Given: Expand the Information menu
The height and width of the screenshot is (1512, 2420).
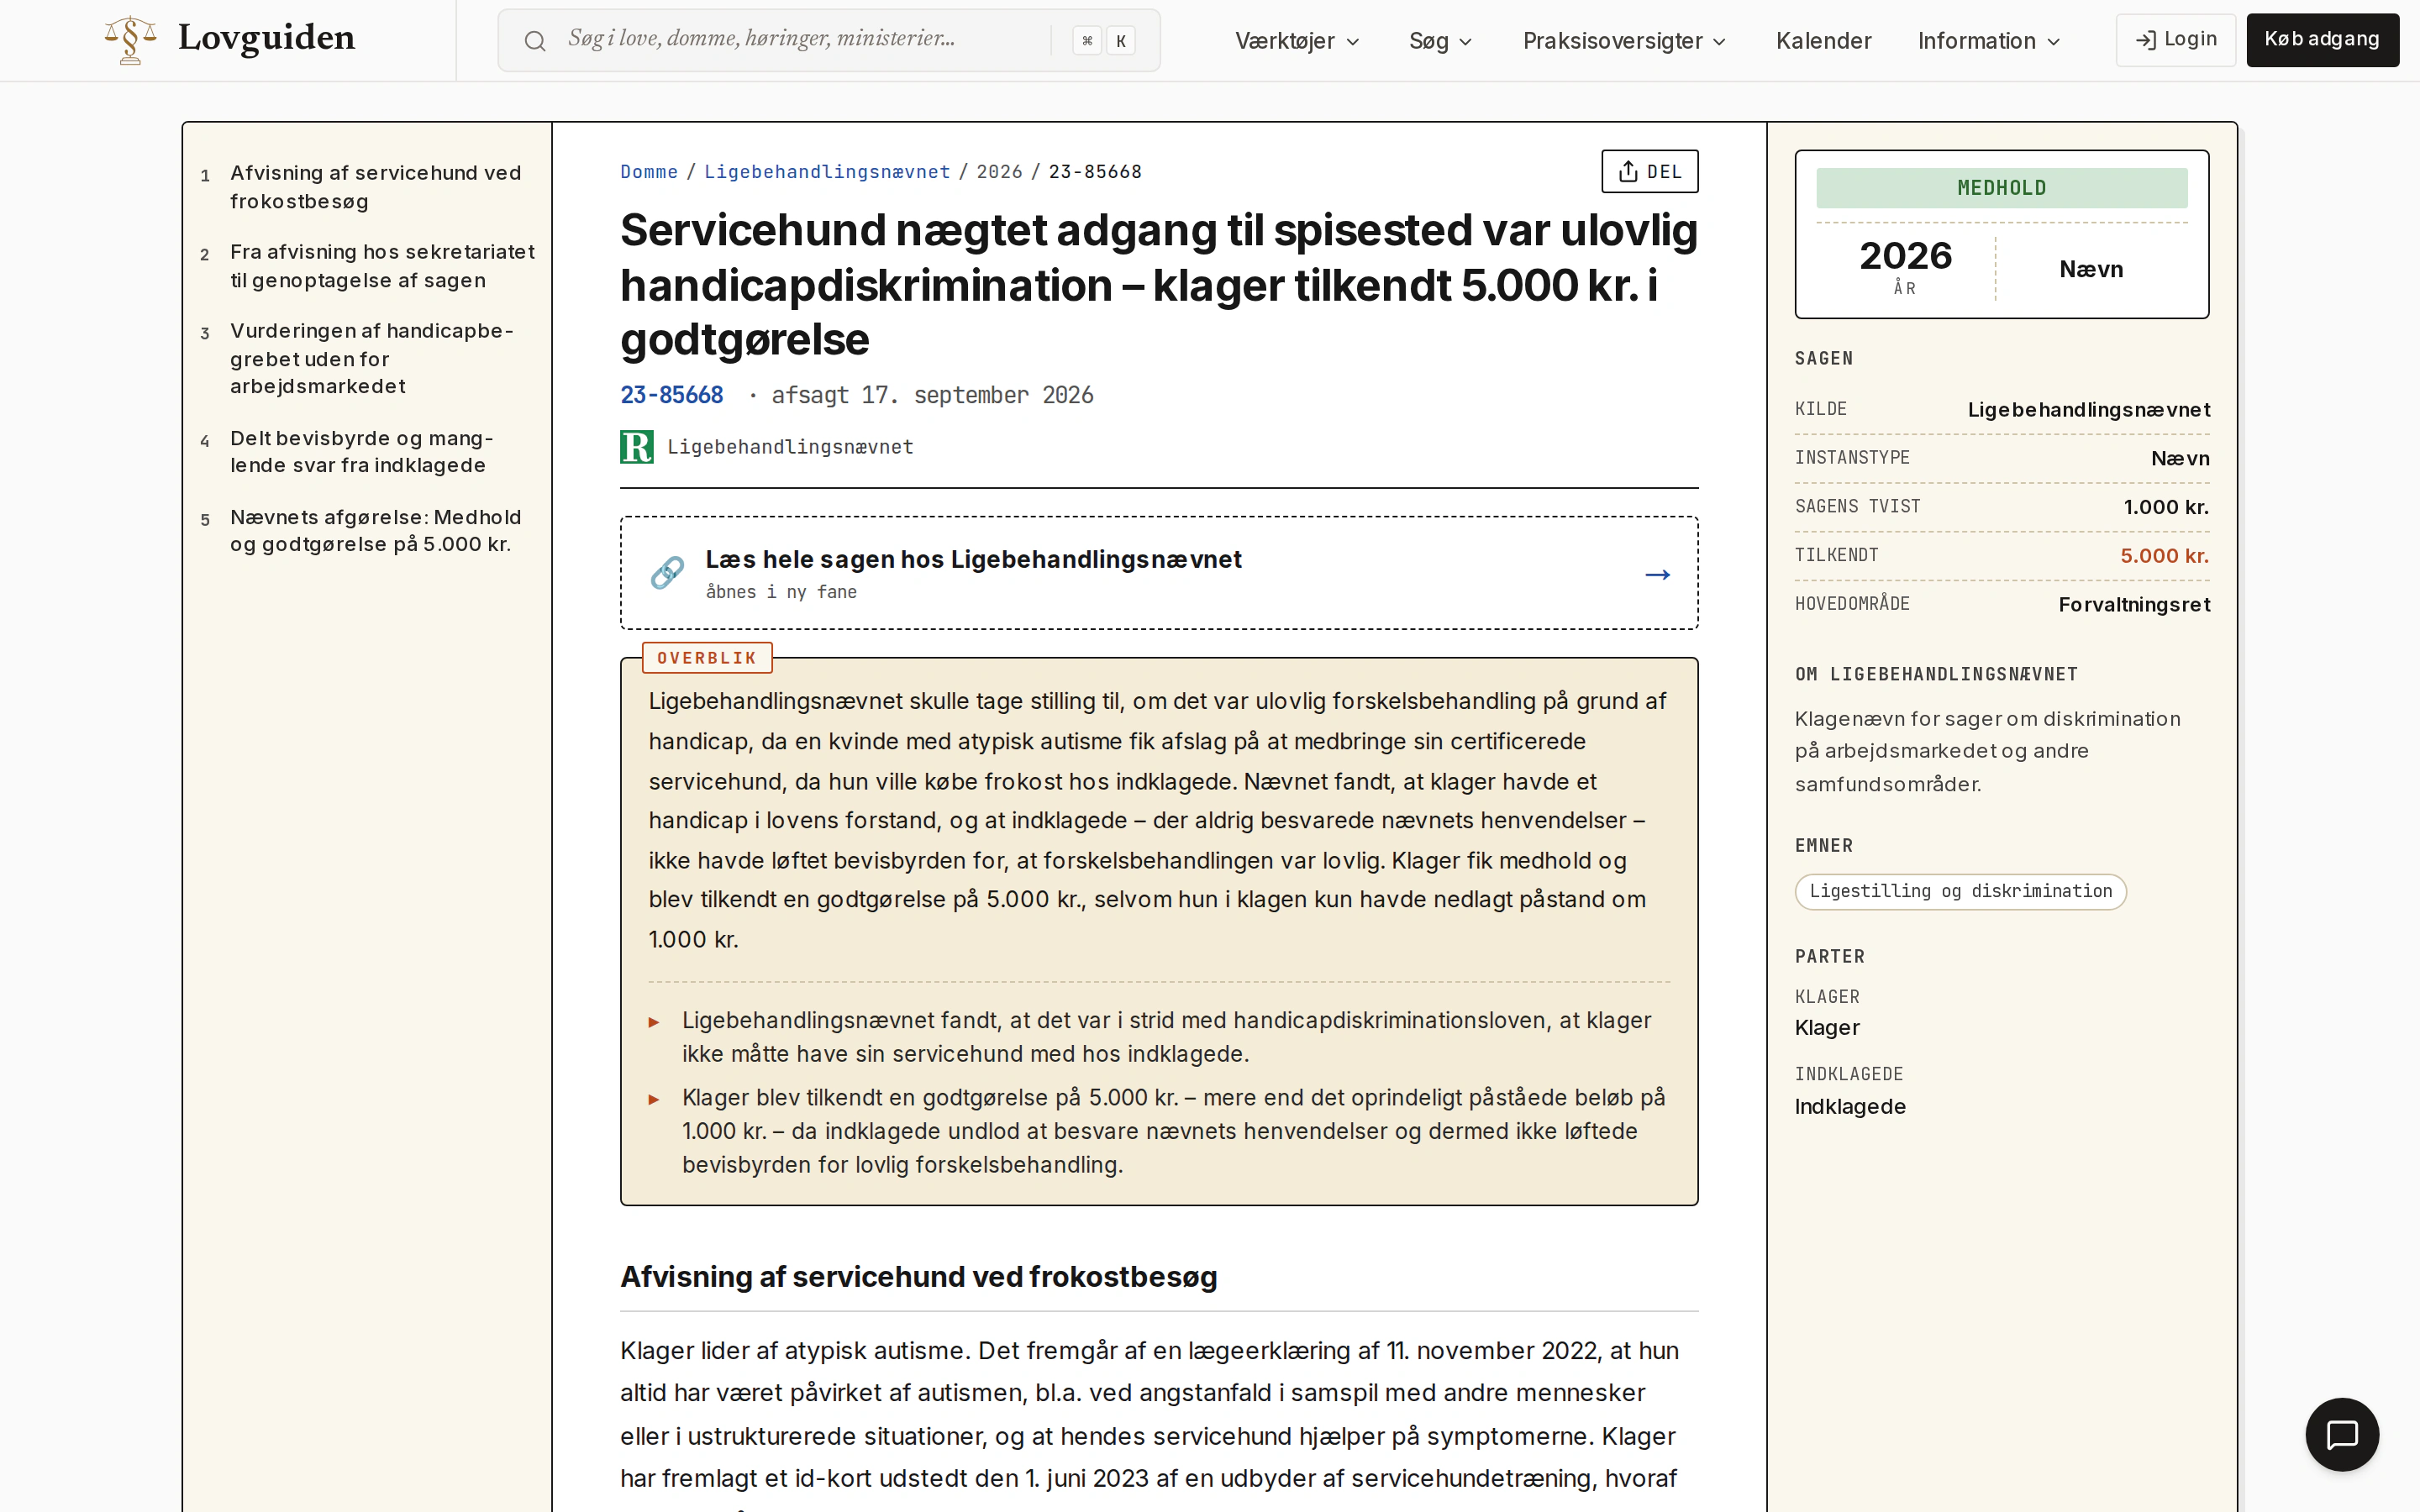Looking at the screenshot, I should point(1988,41).
